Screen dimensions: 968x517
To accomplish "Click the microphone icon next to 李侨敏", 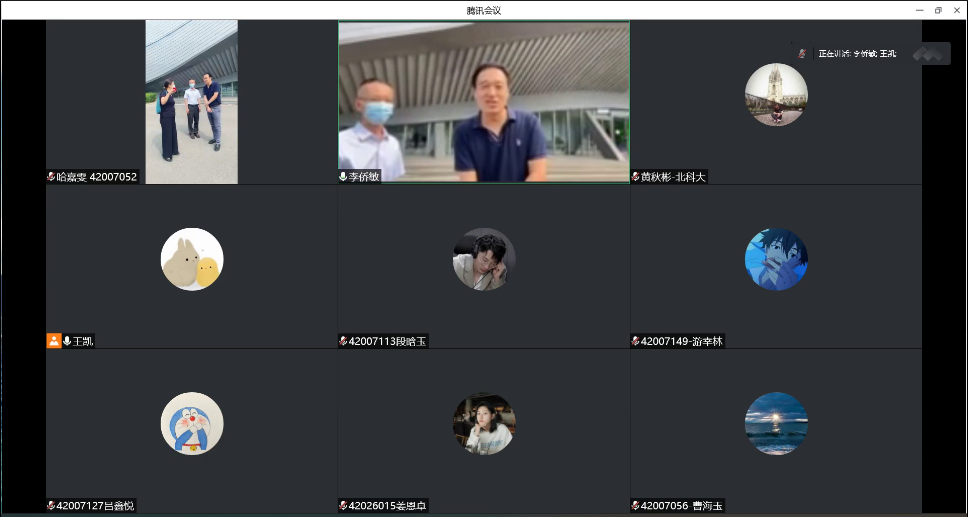I will pos(343,177).
